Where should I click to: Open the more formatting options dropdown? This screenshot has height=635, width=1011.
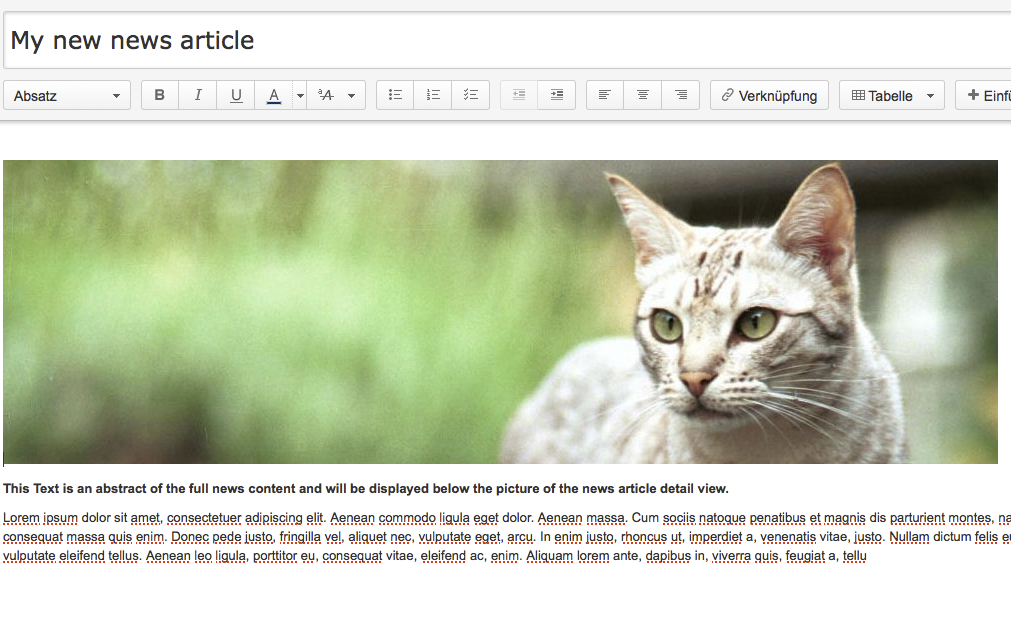(336, 96)
